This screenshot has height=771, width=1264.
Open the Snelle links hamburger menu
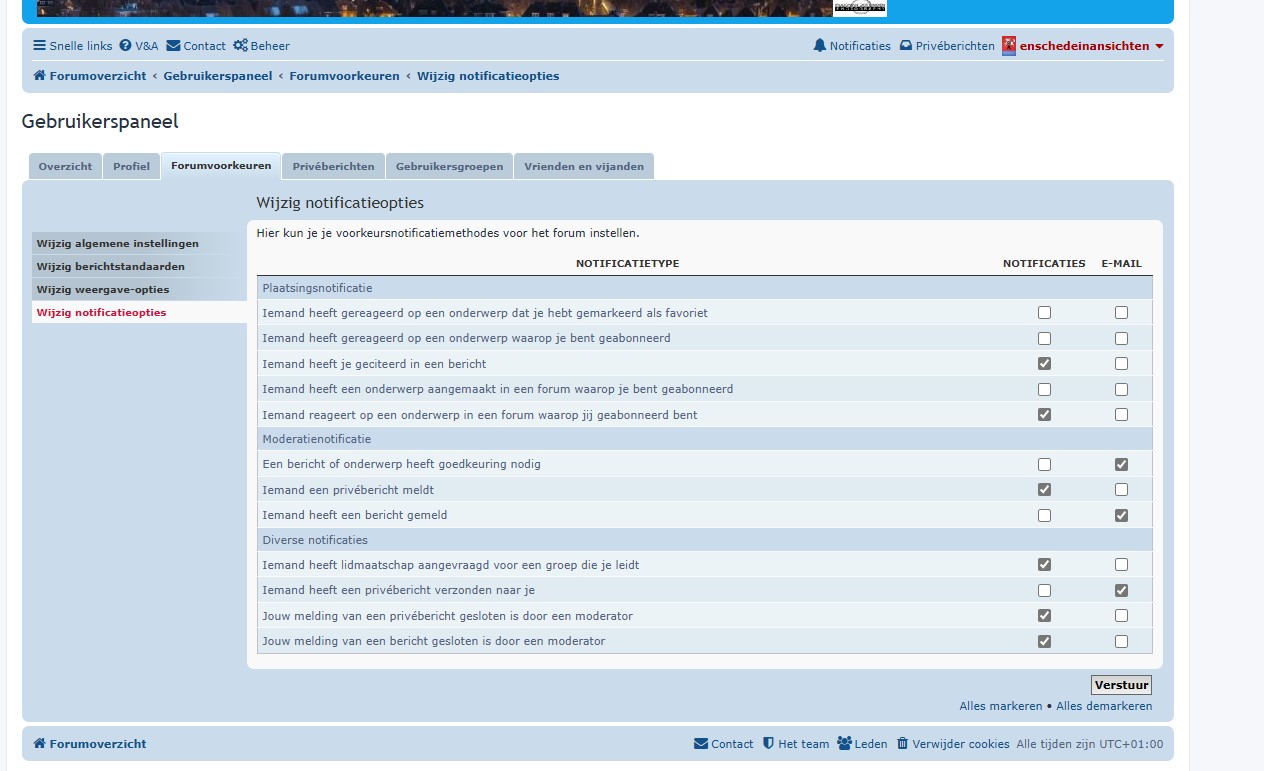(40, 46)
